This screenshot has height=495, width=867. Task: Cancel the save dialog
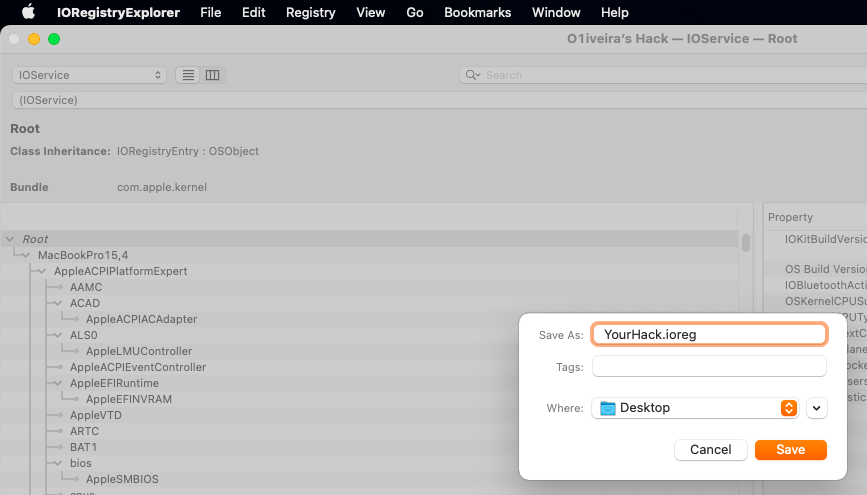coord(711,450)
